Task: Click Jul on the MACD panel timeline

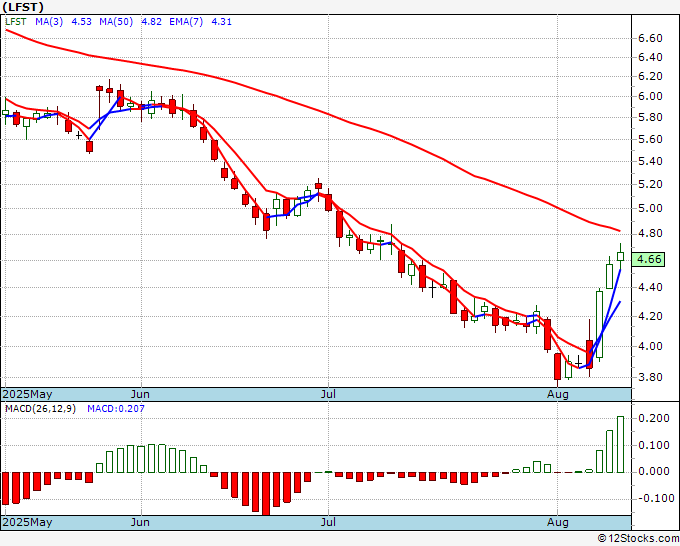Action: point(328,522)
